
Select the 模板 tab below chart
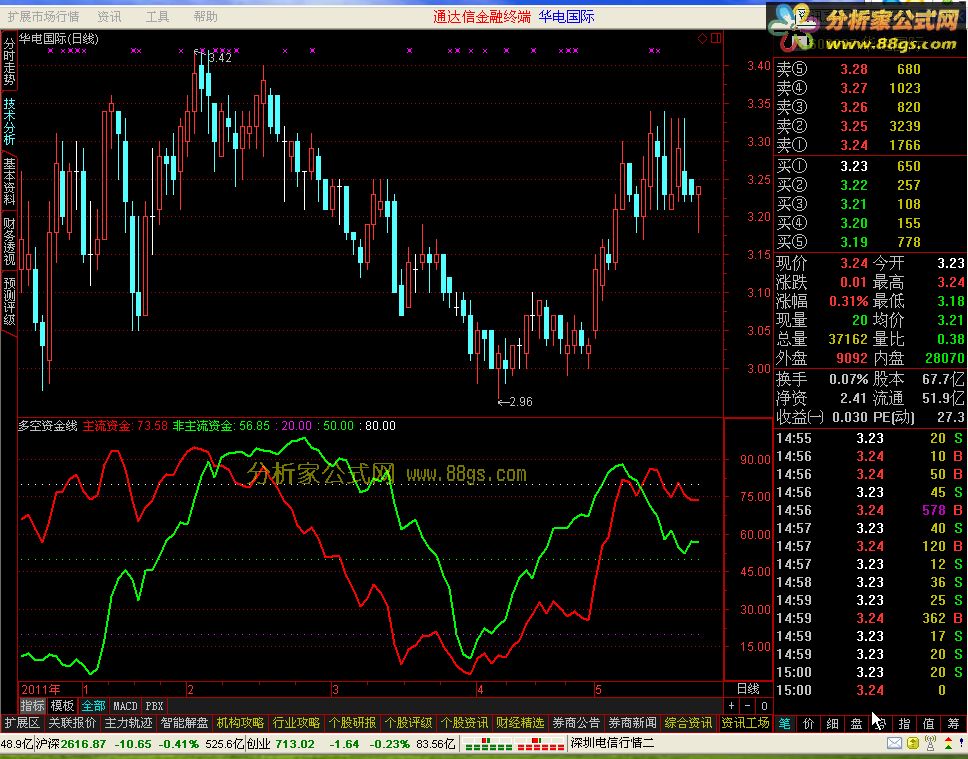(x=62, y=705)
